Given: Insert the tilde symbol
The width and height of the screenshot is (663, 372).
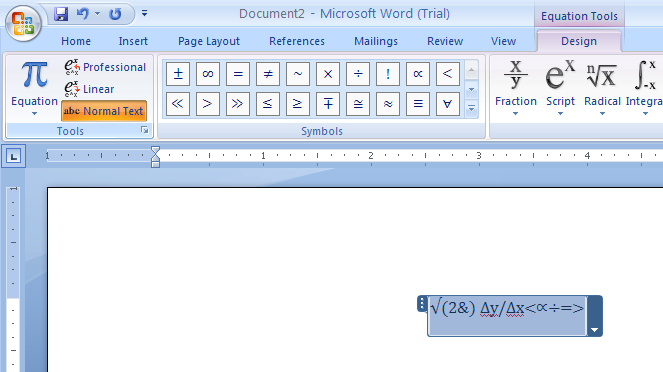Looking at the screenshot, I should pos(298,74).
